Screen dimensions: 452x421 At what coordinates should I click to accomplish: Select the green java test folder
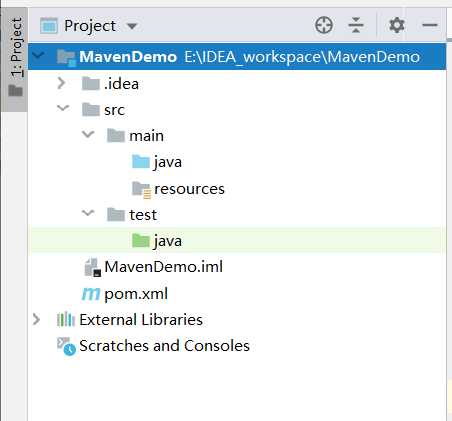[237, 240]
